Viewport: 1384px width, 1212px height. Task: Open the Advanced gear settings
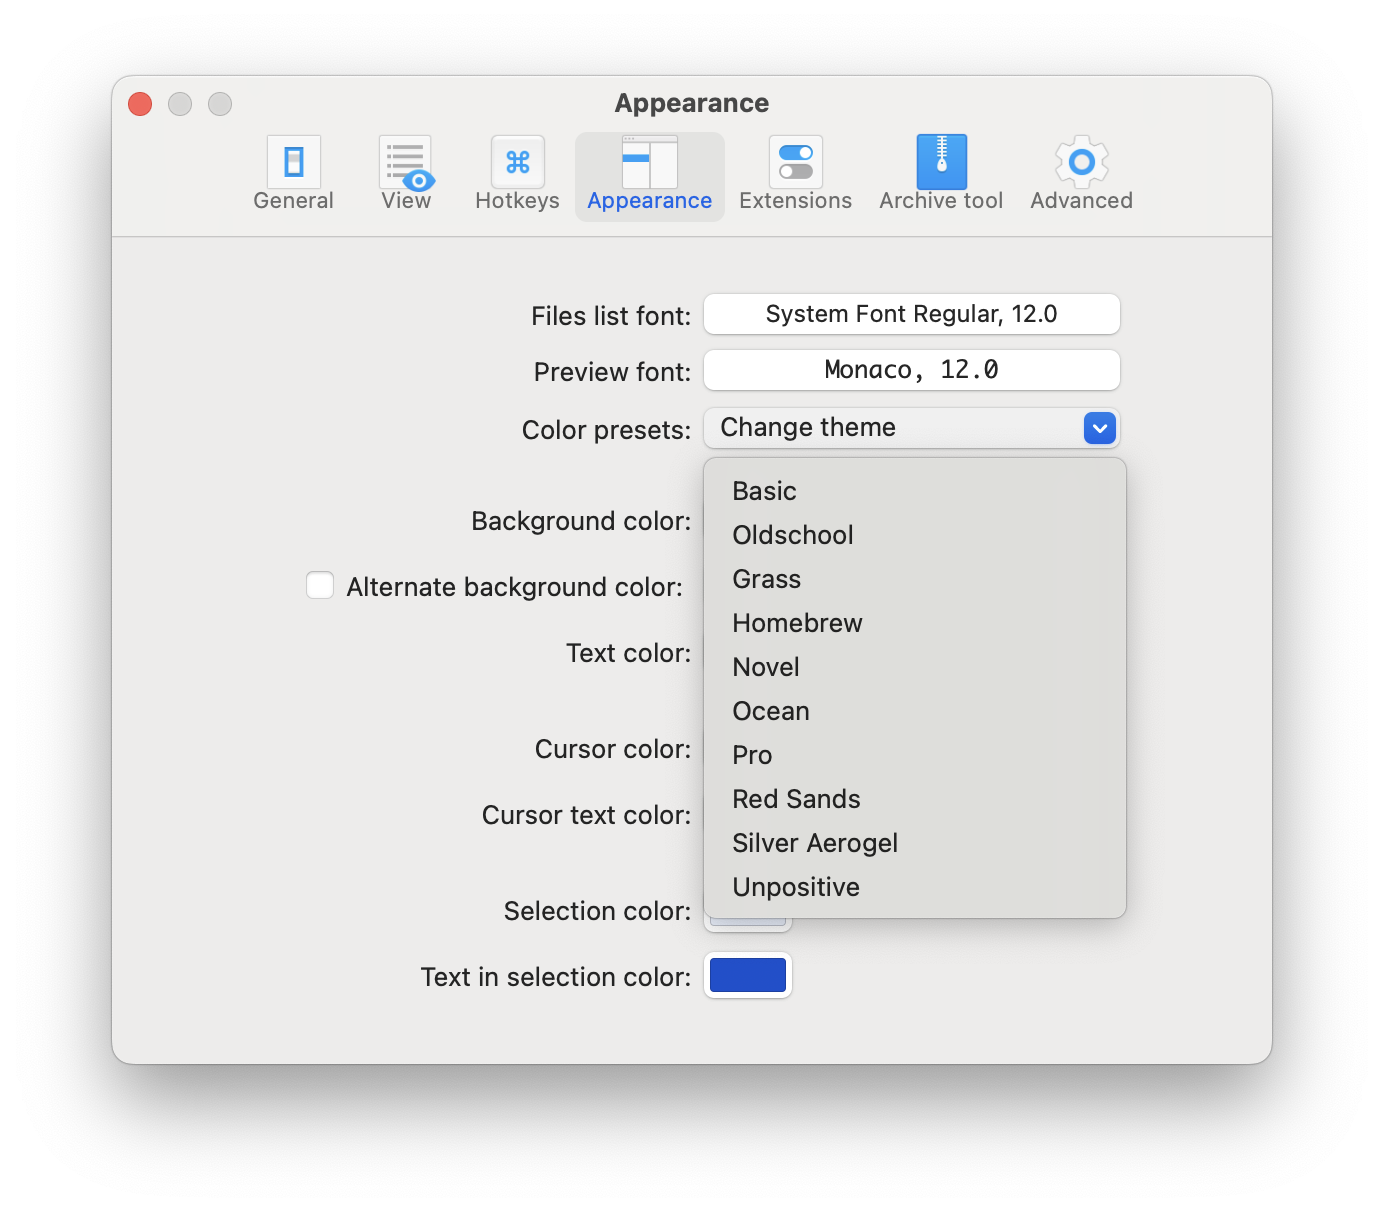tap(1081, 174)
